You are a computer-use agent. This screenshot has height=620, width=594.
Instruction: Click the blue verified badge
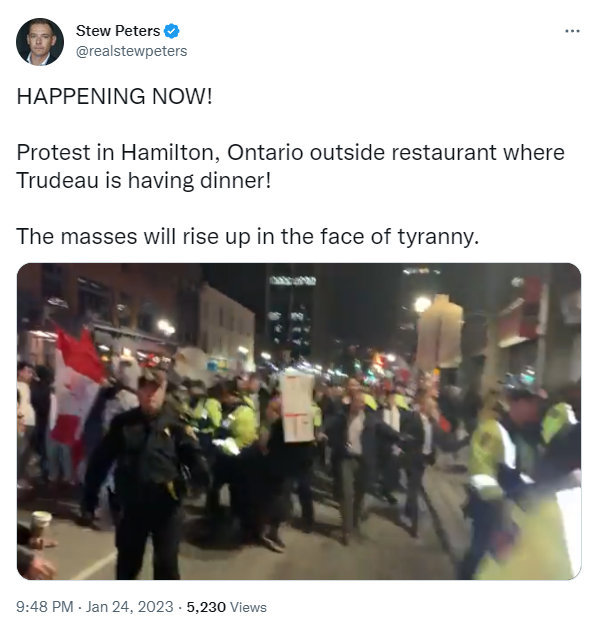pyautogui.click(x=172, y=31)
